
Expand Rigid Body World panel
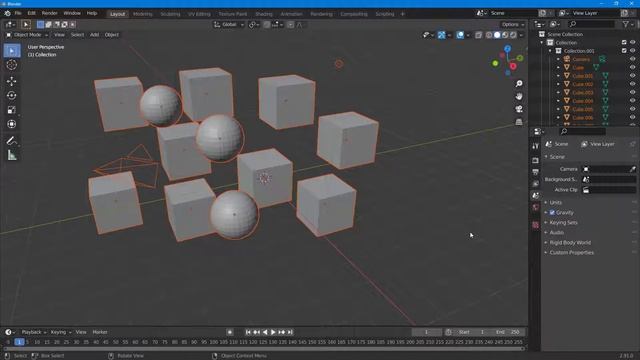click(x=570, y=242)
